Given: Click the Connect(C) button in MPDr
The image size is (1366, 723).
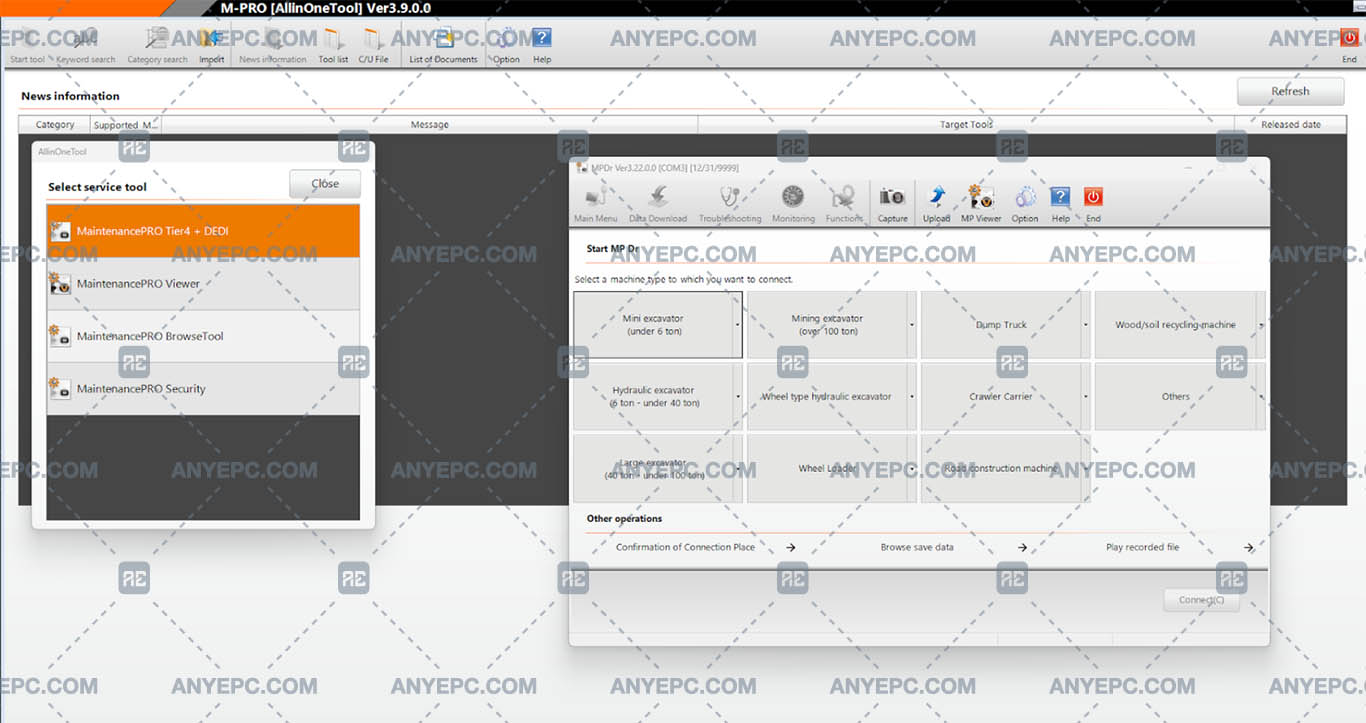Looking at the screenshot, I should (1201, 600).
